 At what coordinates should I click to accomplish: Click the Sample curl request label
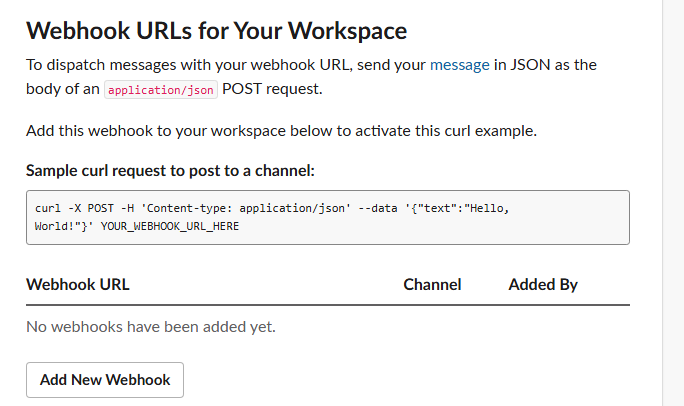coord(170,171)
